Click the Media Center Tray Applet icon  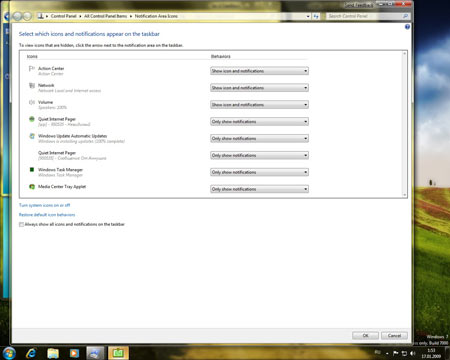pyautogui.click(x=32, y=187)
